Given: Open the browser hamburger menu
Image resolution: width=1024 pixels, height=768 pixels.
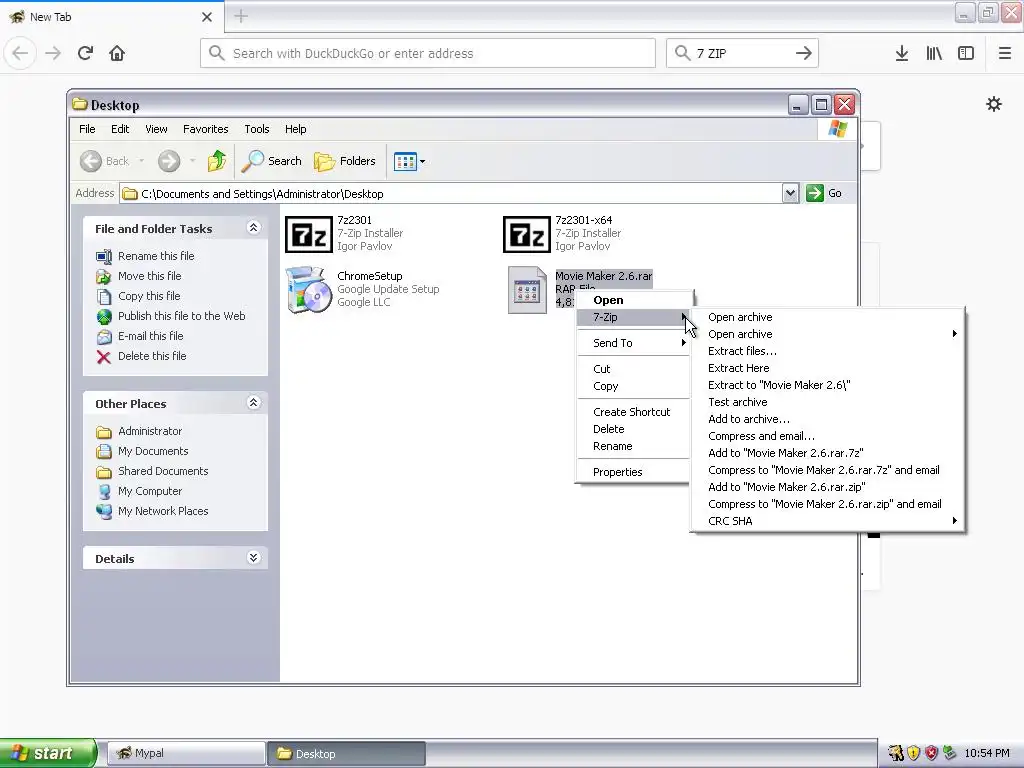Looking at the screenshot, I should pyautogui.click(x=1005, y=53).
